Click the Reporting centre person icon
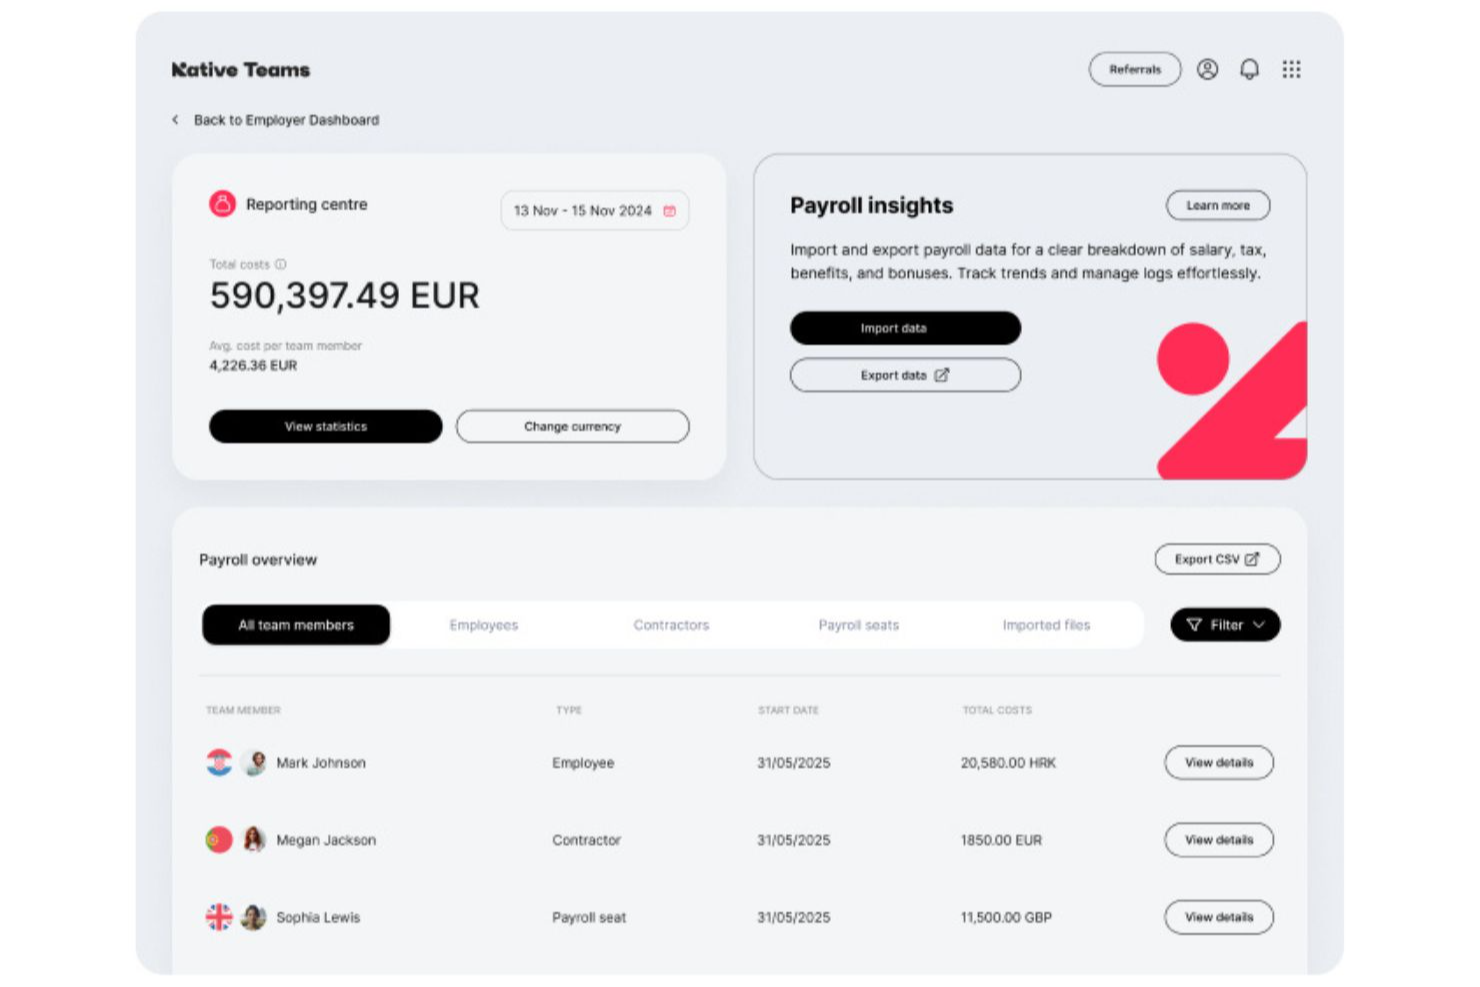Image resolution: width=1480 pixels, height=987 pixels. pyautogui.click(x=222, y=203)
